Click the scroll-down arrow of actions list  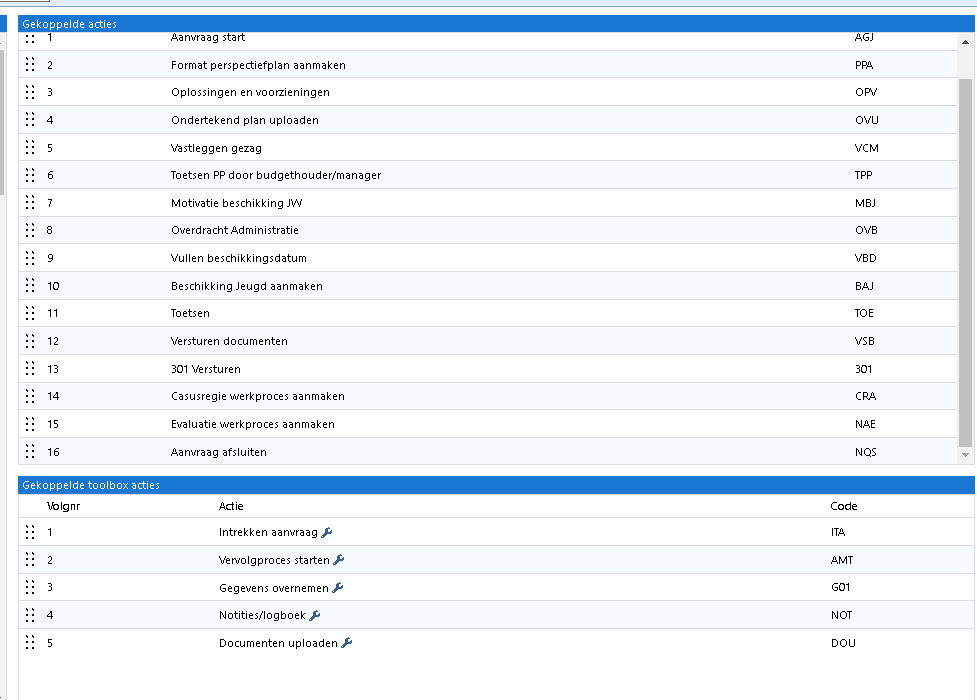coord(965,455)
